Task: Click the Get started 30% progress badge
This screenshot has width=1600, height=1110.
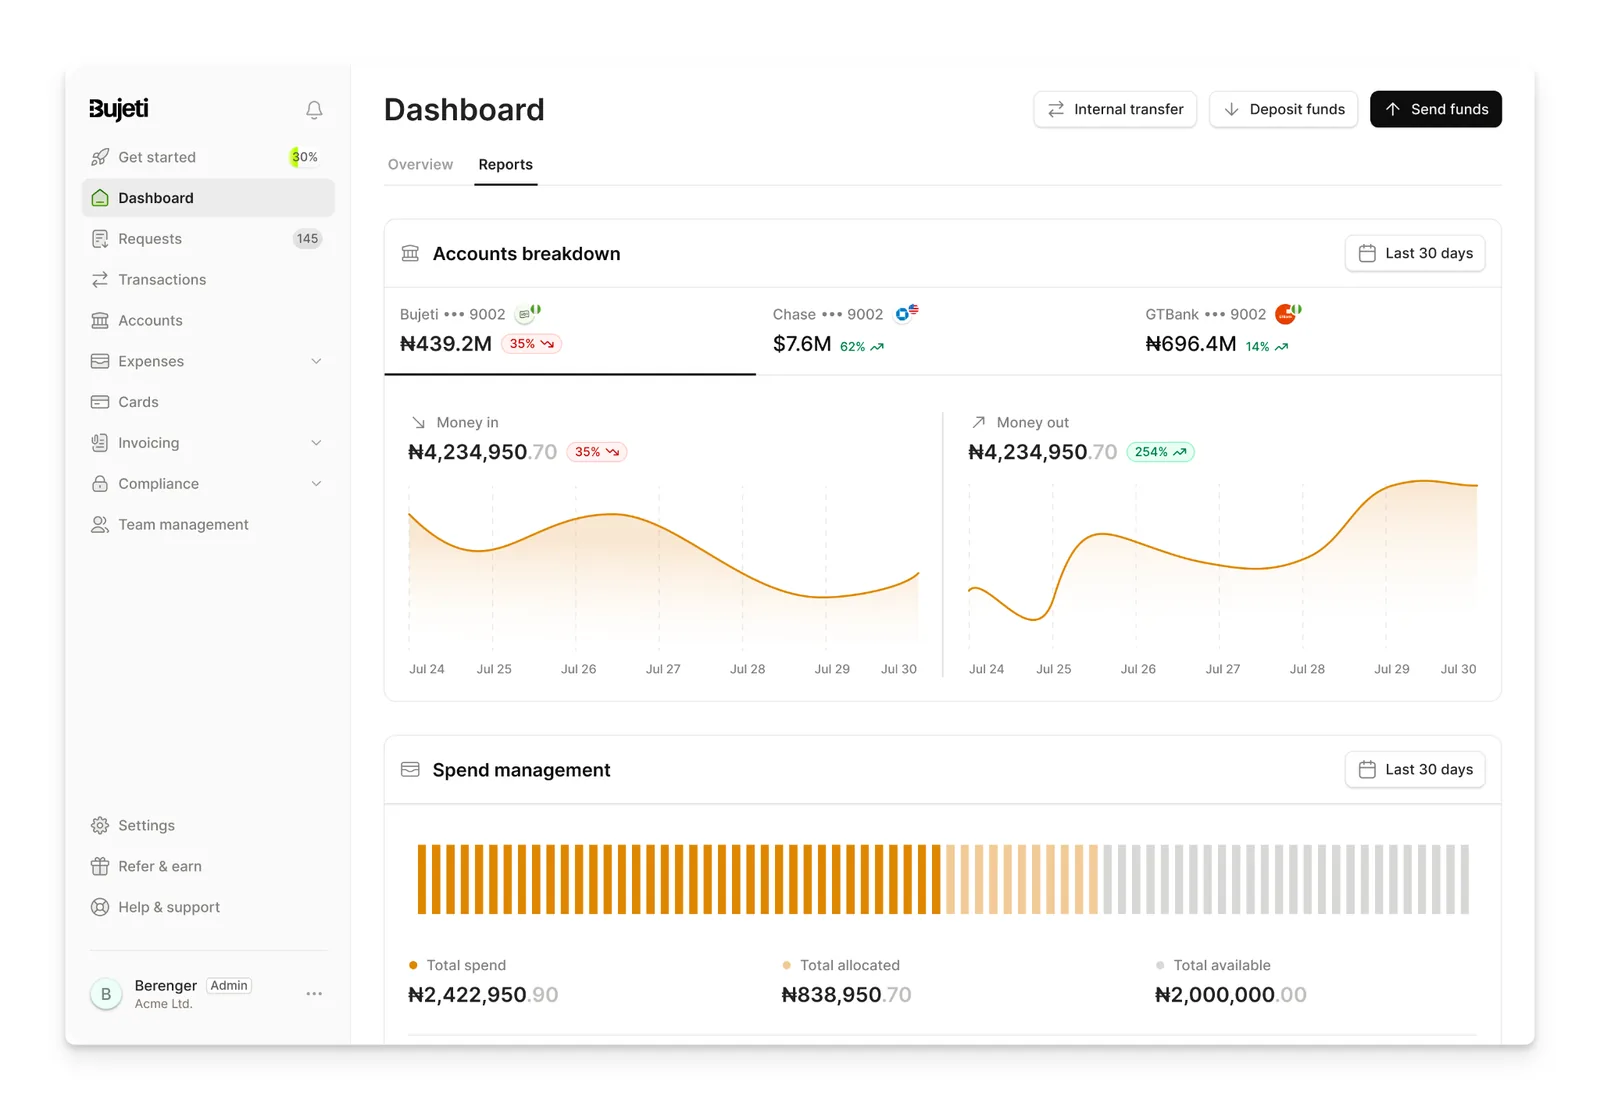Action: coord(305,157)
